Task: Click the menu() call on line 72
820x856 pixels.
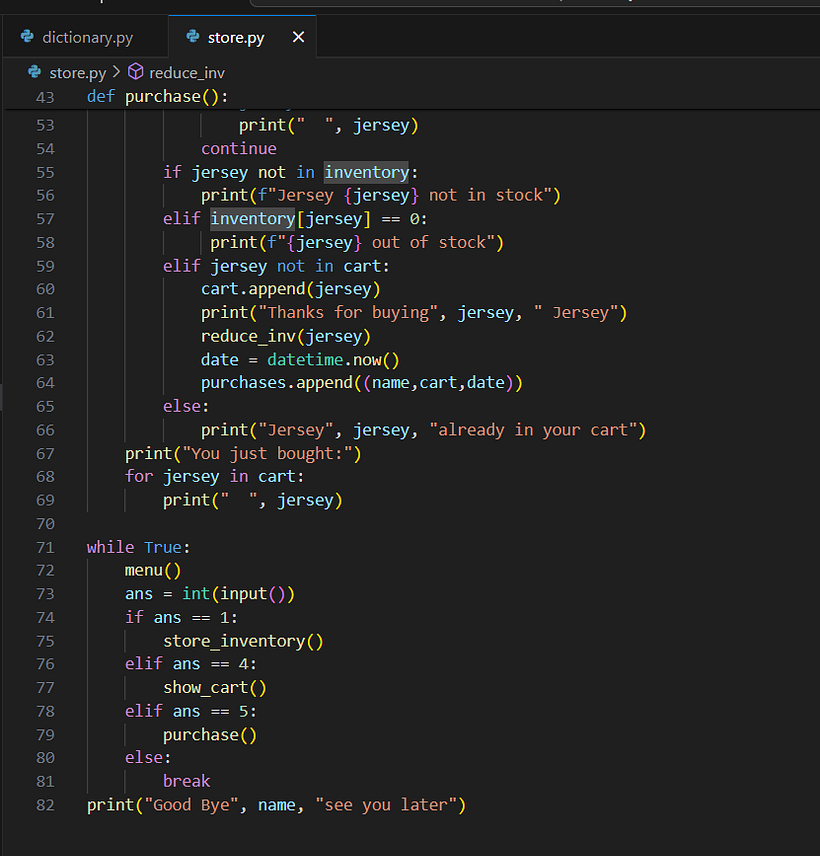Action: click(153, 570)
